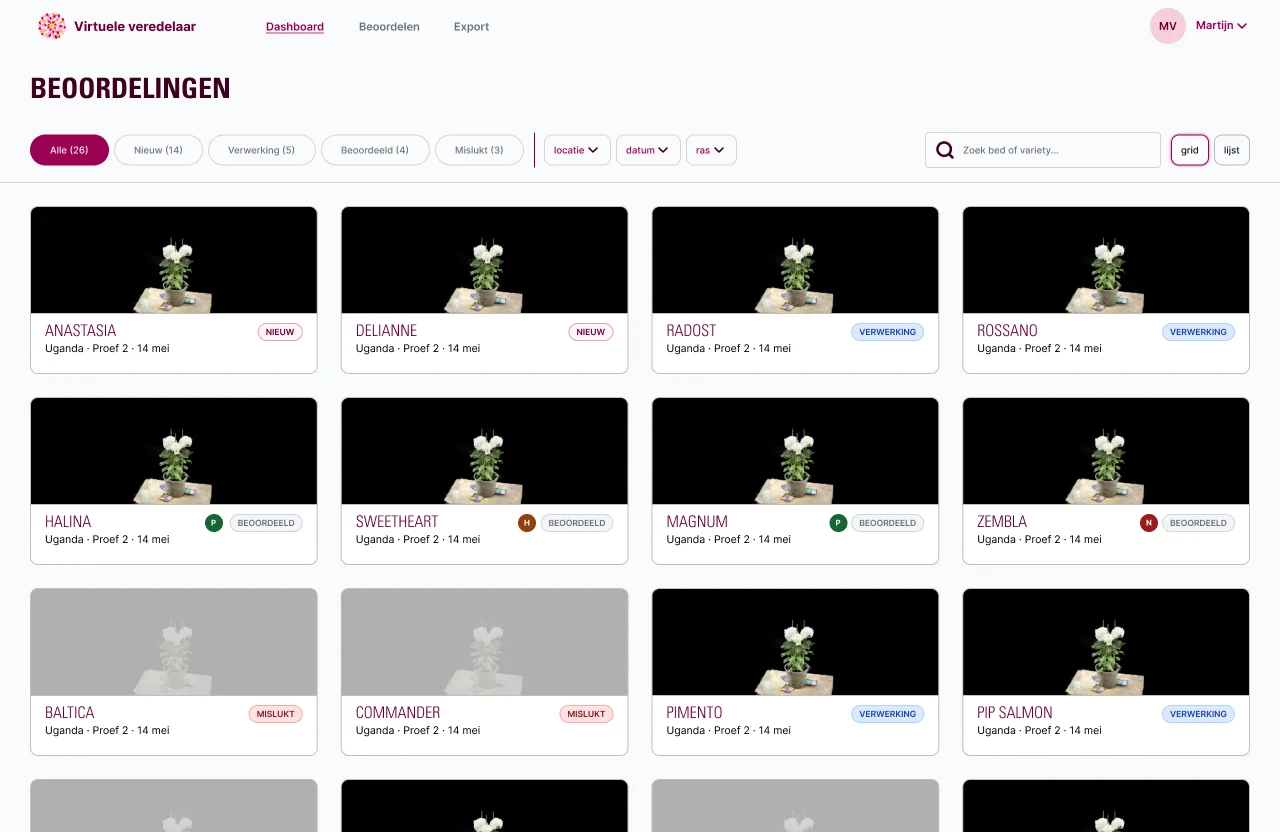The width and height of the screenshot is (1280, 832).
Task: Click the search magnifier icon
Action: point(944,150)
